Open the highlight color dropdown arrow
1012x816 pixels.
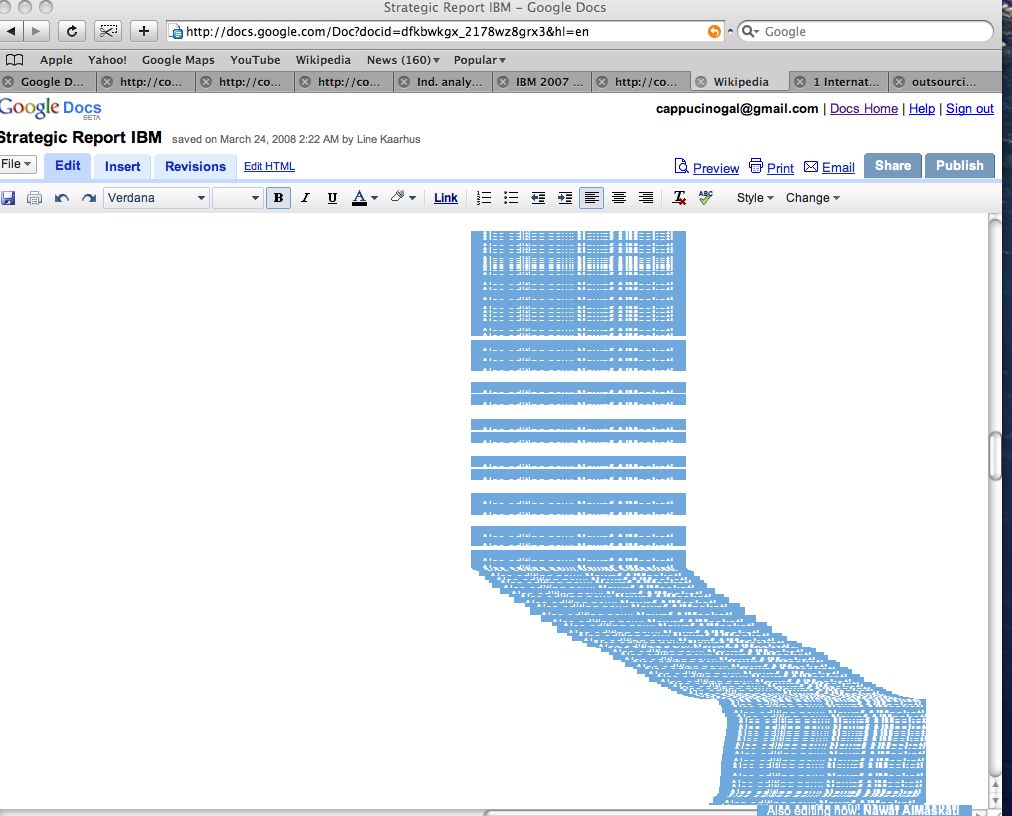(x=412, y=198)
